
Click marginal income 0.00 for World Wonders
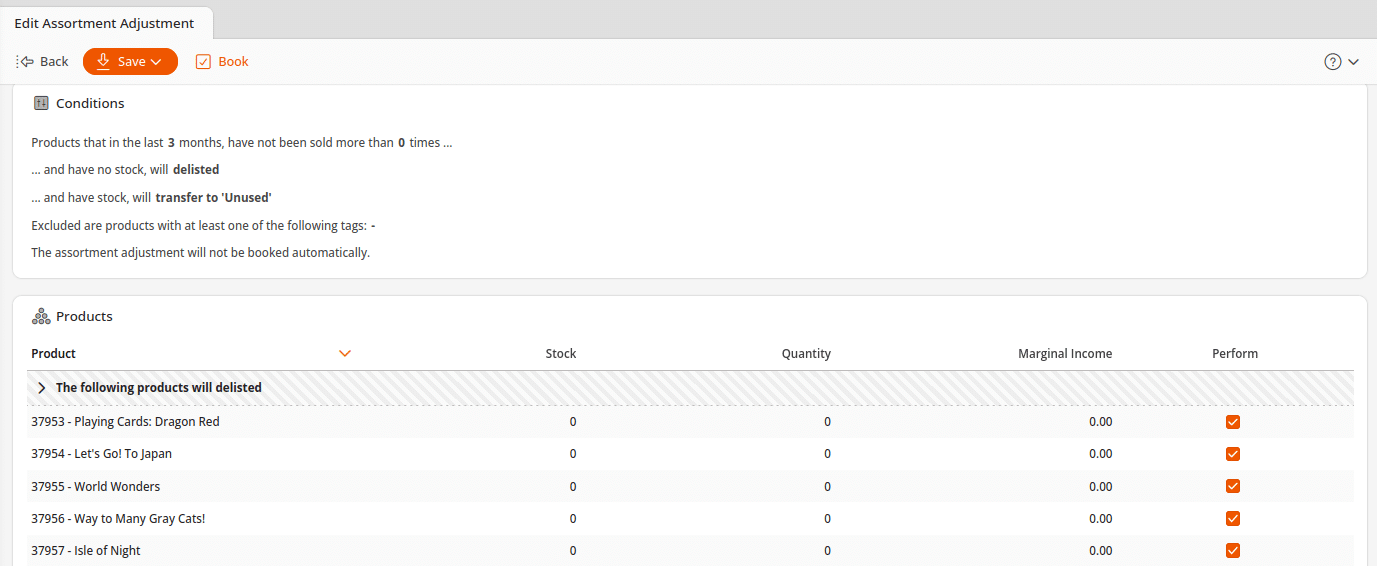pyautogui.click(x=1100, y=487)
